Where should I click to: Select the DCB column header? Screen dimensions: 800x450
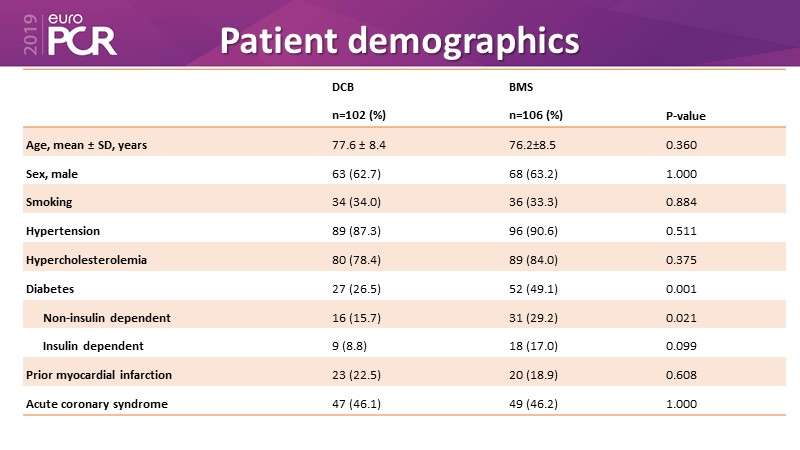343,87
